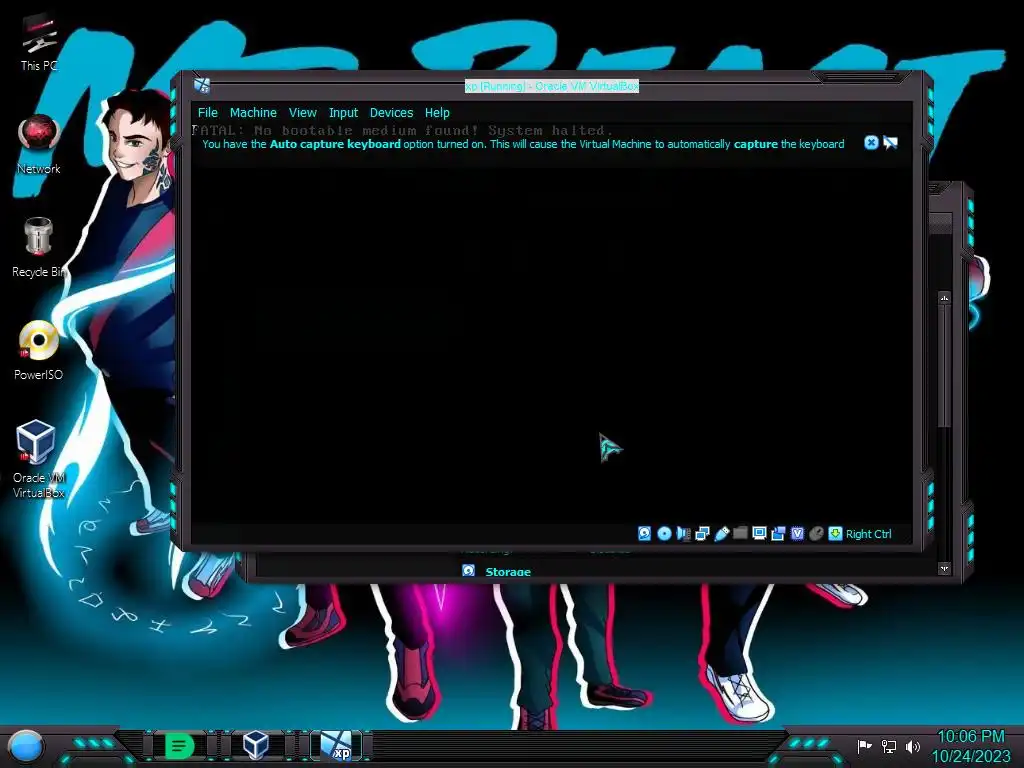Select the Oracle VM VirtualBox desktop icon
This screenshot has width=1024, height=768.
click(39, 459)
